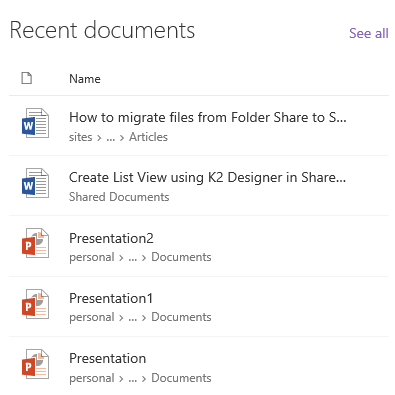Viewport: 395px width, 395px height.
Task: Click the 'Articles' breadcrumb location
Action: pyautogui.click(x=148, y=137)
